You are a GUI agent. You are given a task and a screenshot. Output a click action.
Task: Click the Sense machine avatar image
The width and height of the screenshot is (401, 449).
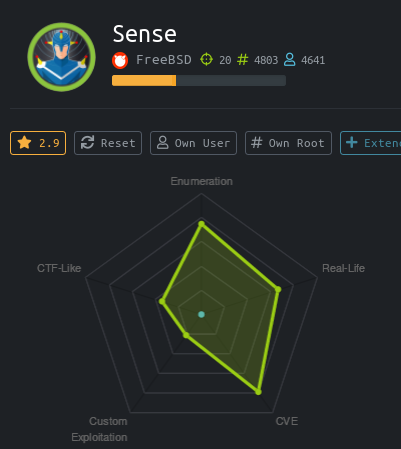click(62, 57)
